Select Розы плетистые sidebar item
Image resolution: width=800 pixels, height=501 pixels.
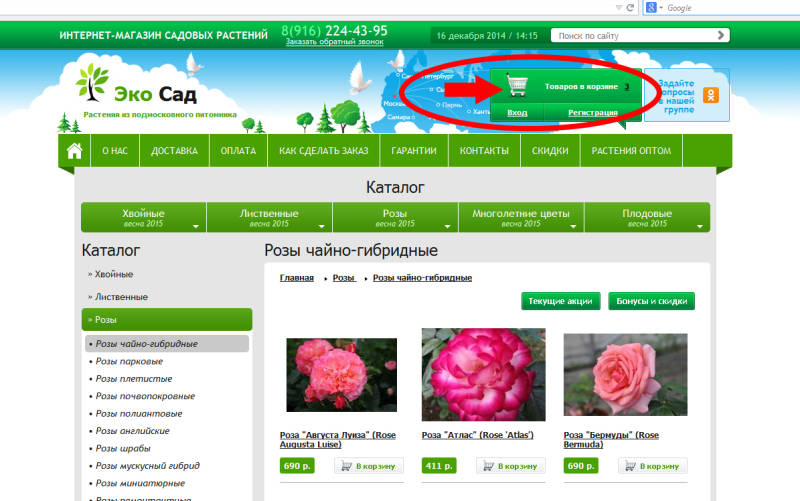(x=134, y=379)
